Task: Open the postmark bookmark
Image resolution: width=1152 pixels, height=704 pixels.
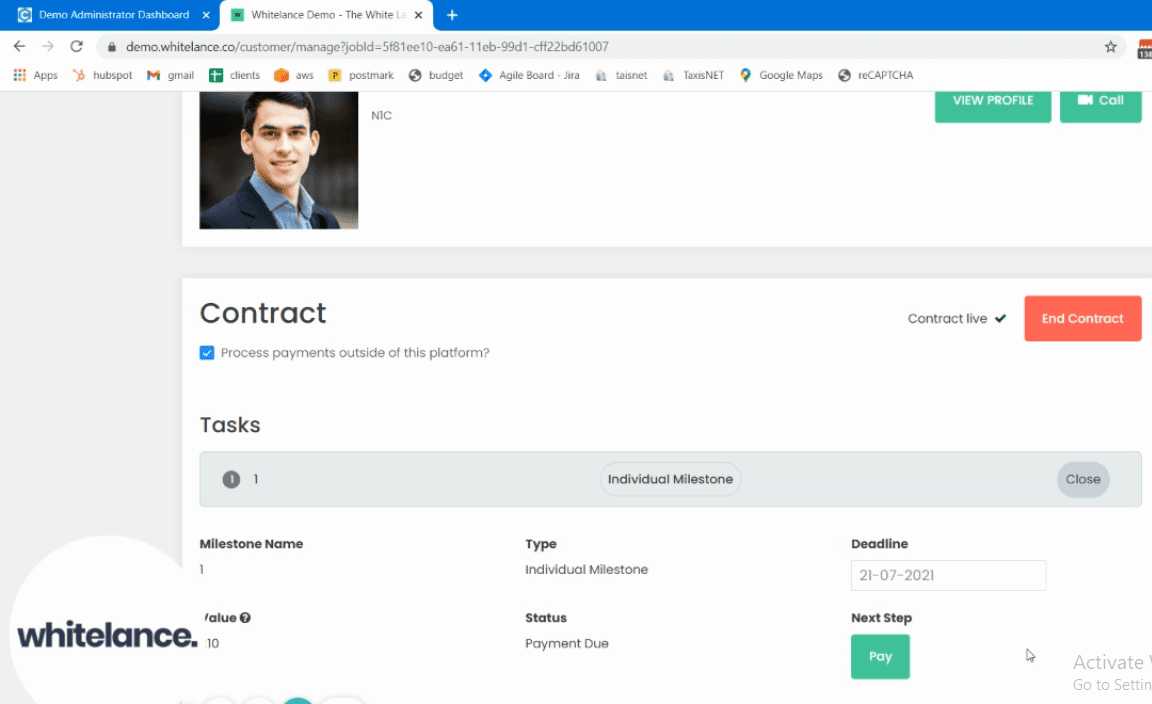Action: [x=361, y=75]
